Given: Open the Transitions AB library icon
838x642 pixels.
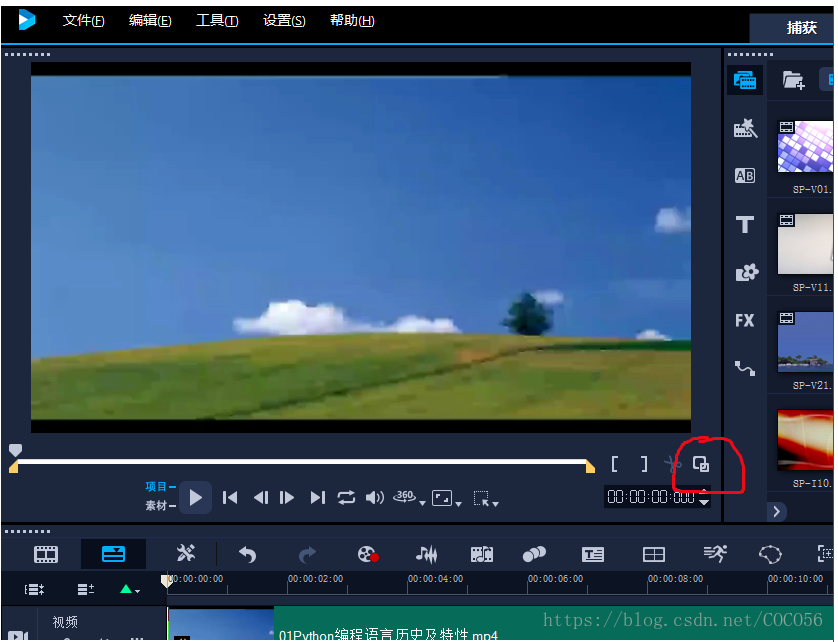Looking at the screenshot, I should [x=745, y=175].
